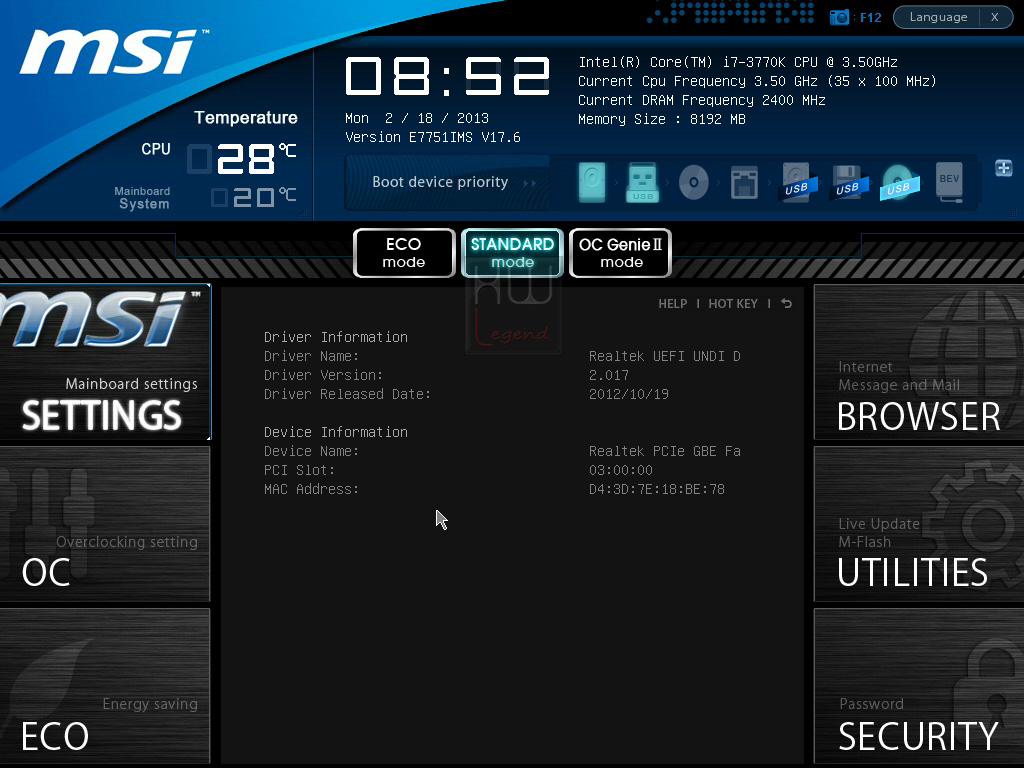Switch to ECO mode
Image resolution: width=1024 pixels, height=768 pixels.
(404, 253)
